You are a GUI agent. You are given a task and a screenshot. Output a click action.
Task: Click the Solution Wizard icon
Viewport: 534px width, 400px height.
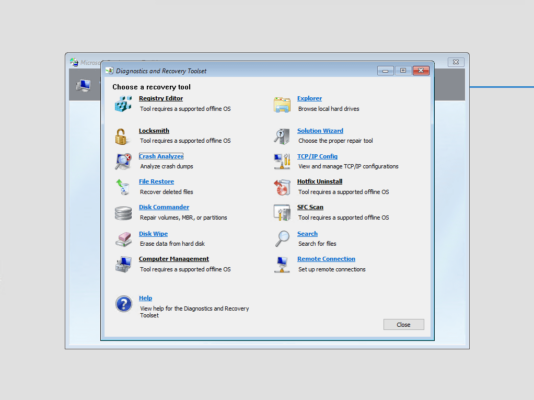pyautogui.click(x=282, y=136)
